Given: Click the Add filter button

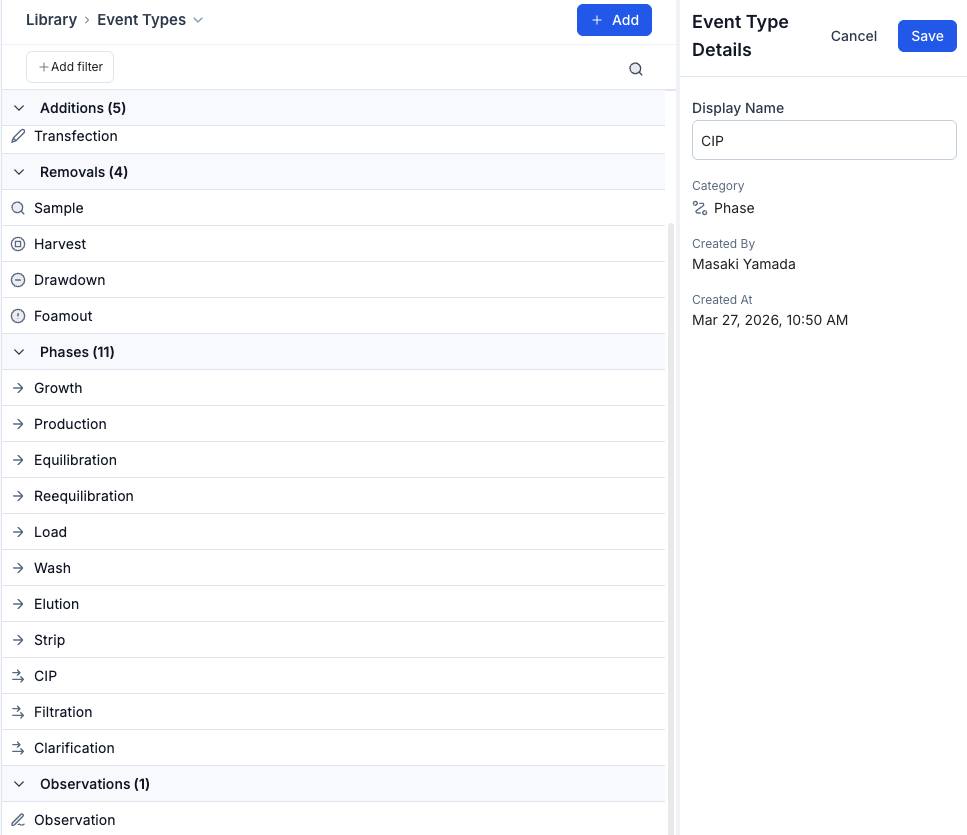Looking at the screenshot, I should coord(70,67).
